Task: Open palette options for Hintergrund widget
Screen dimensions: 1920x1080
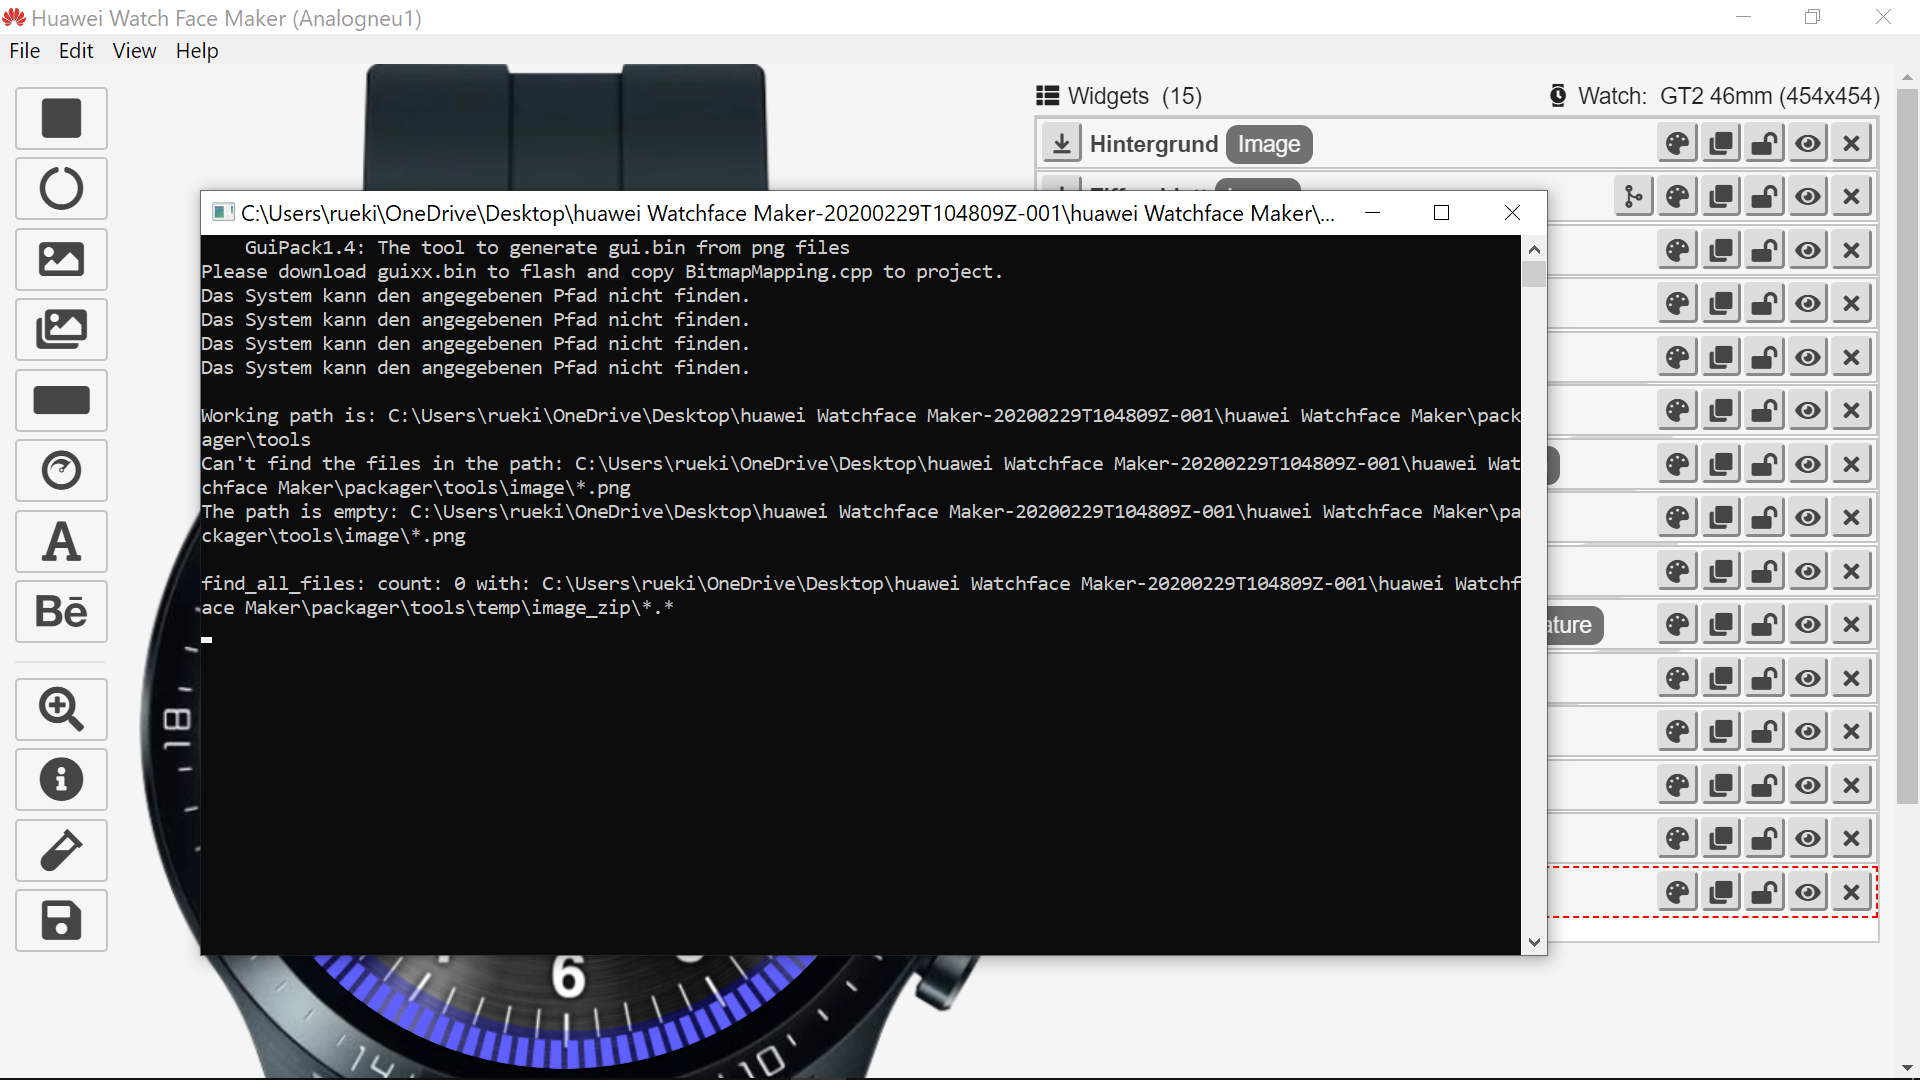Action: point(1678,143)
